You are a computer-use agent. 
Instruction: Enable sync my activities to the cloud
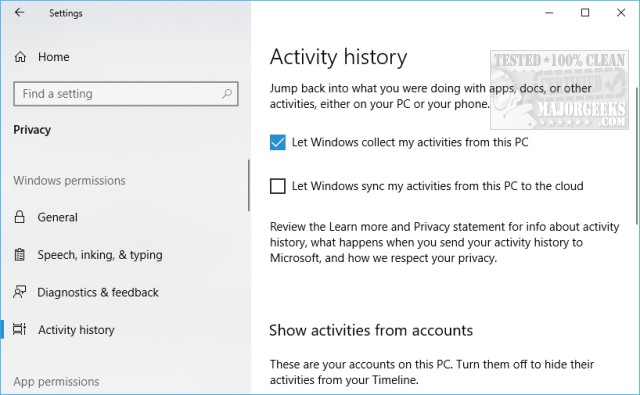278,186
